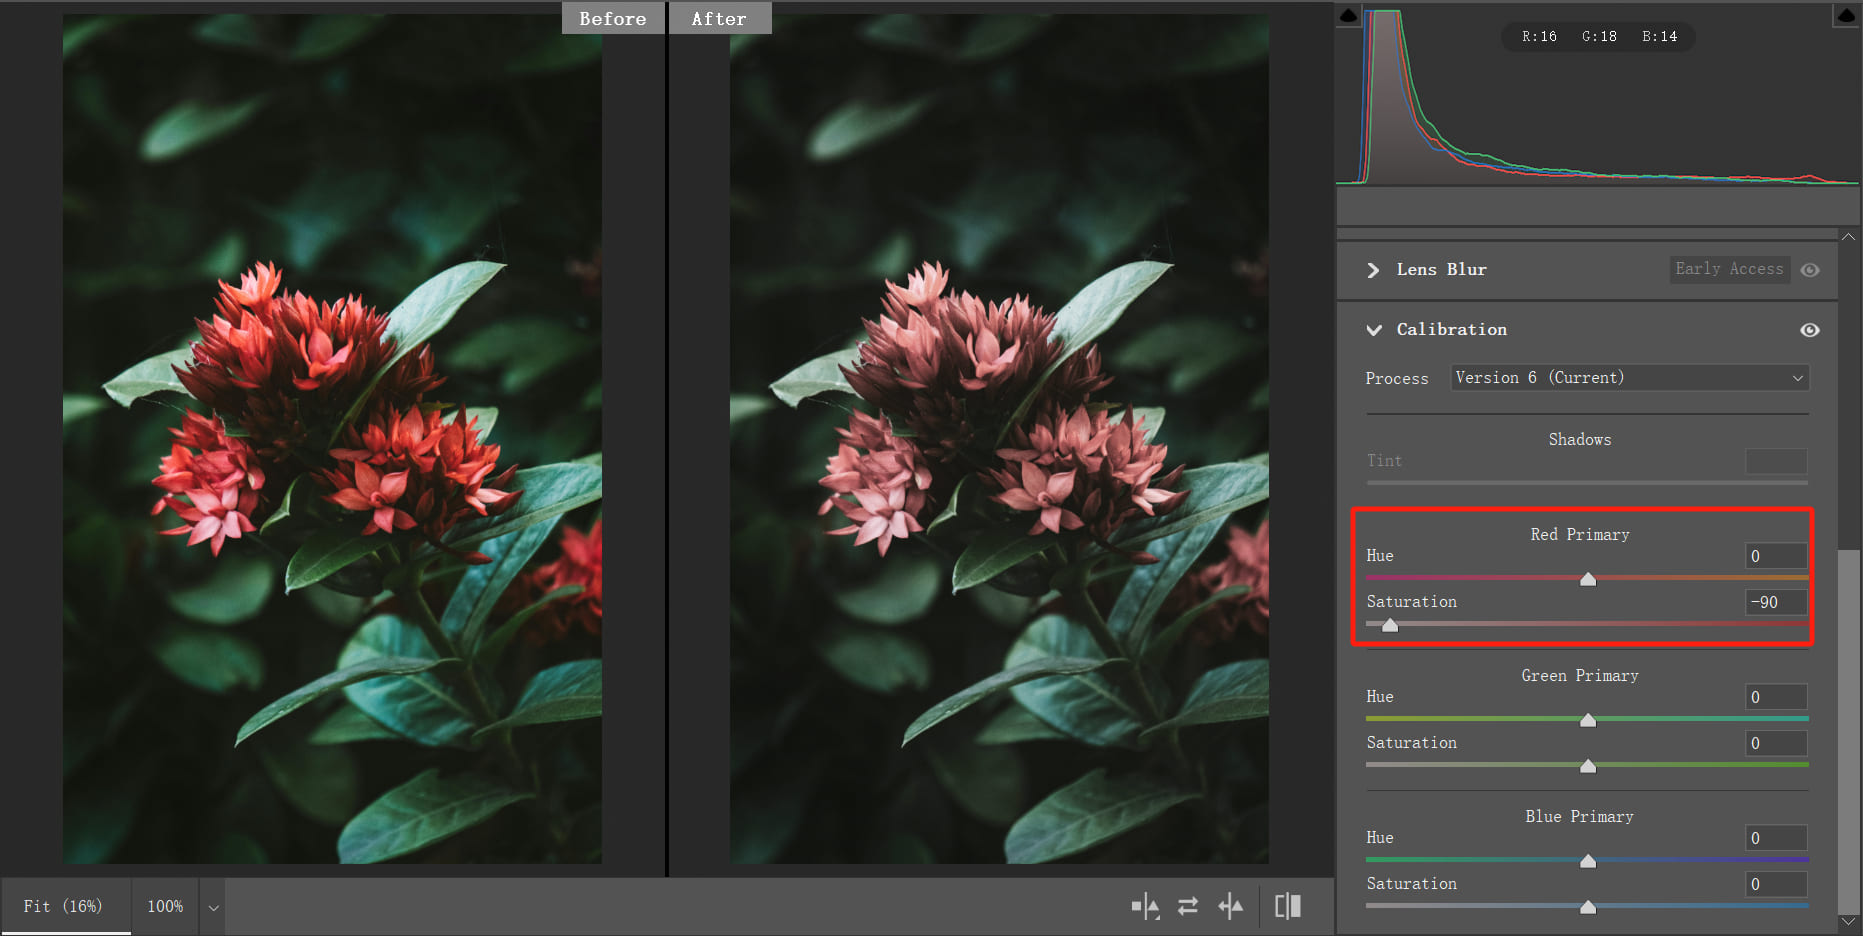Click the Green Primary Hue value field
The width and height of the screenshot is (1863, 936).
pos(1776,697)
